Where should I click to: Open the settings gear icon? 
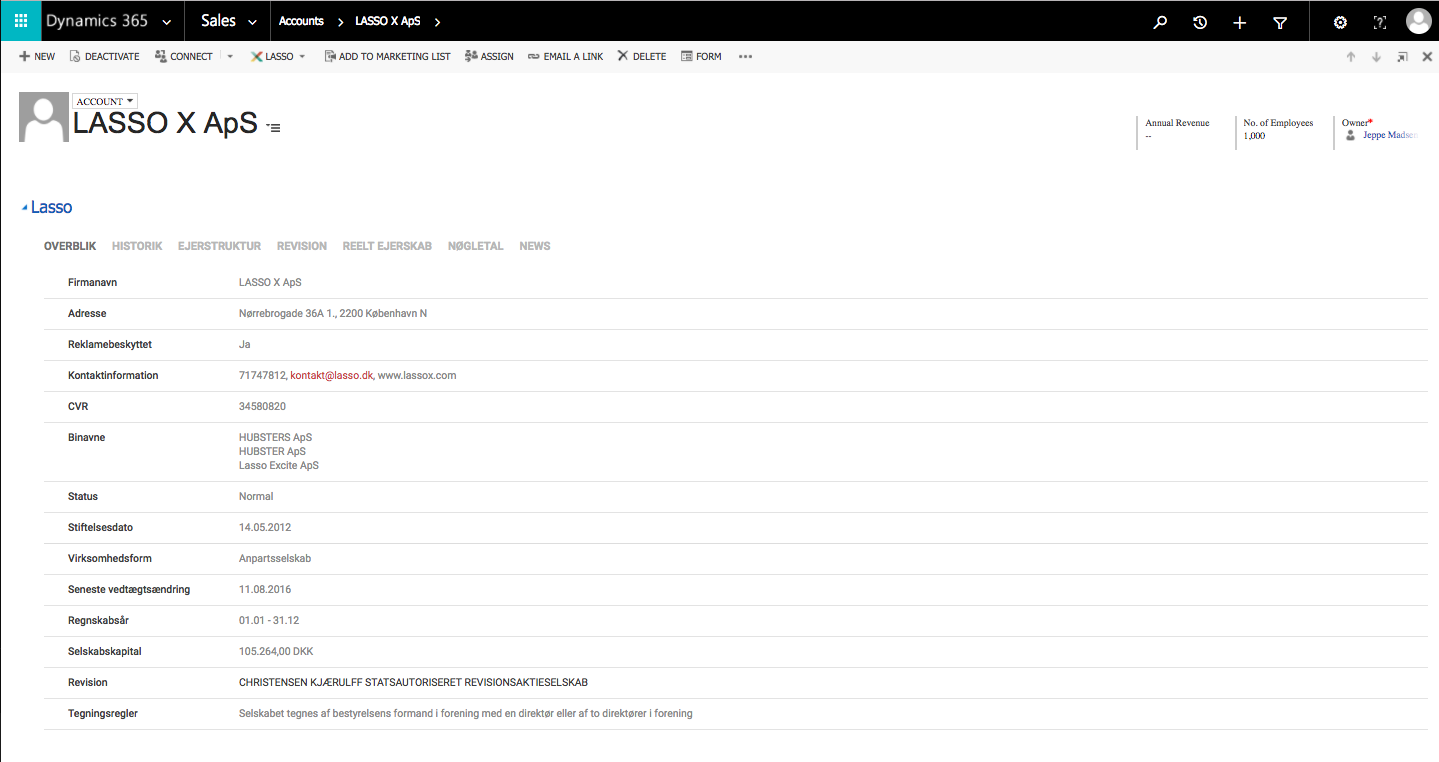1340,22
